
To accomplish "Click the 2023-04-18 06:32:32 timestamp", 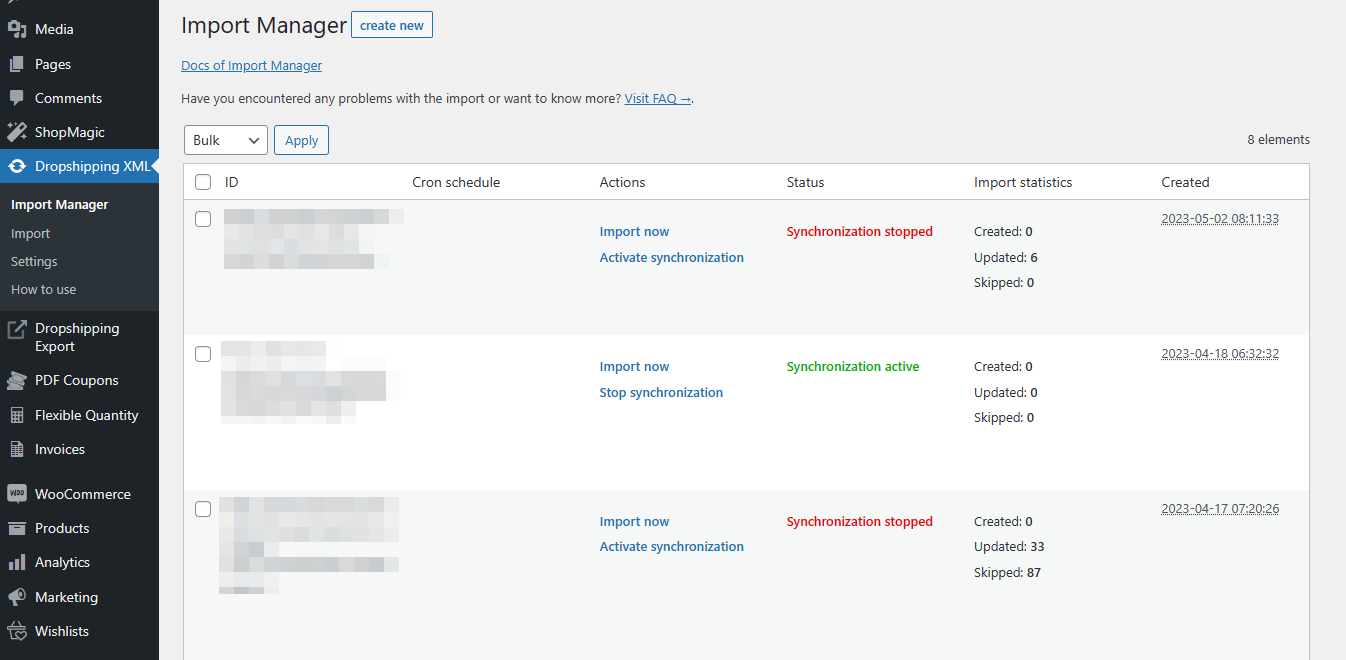I will click(x=1220, y=353).
